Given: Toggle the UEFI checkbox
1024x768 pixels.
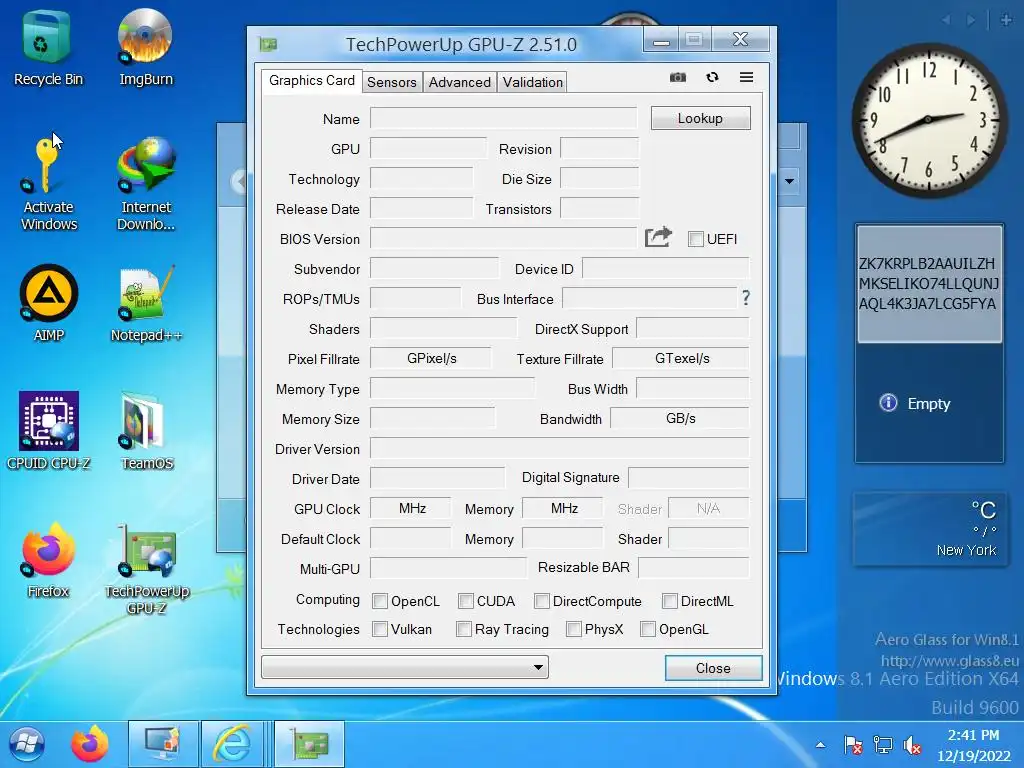Looking at the screenshot, I should 696,239.
